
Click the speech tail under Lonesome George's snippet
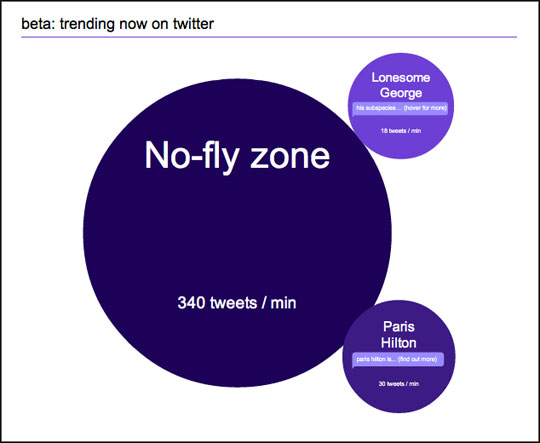[355, 116]
